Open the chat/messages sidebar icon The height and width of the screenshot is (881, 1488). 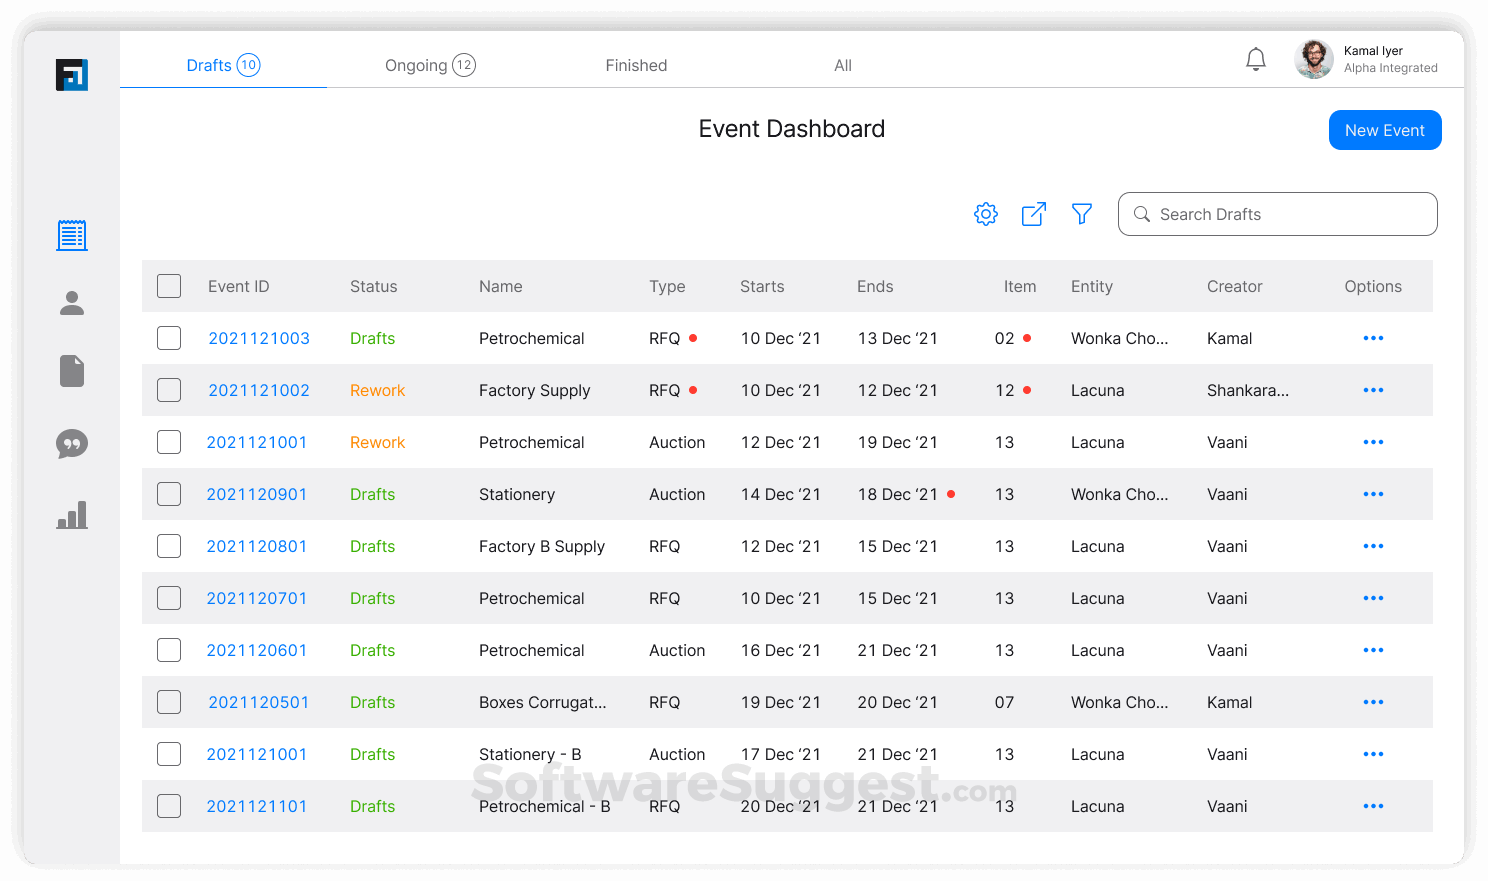click(x=71, y=444)
